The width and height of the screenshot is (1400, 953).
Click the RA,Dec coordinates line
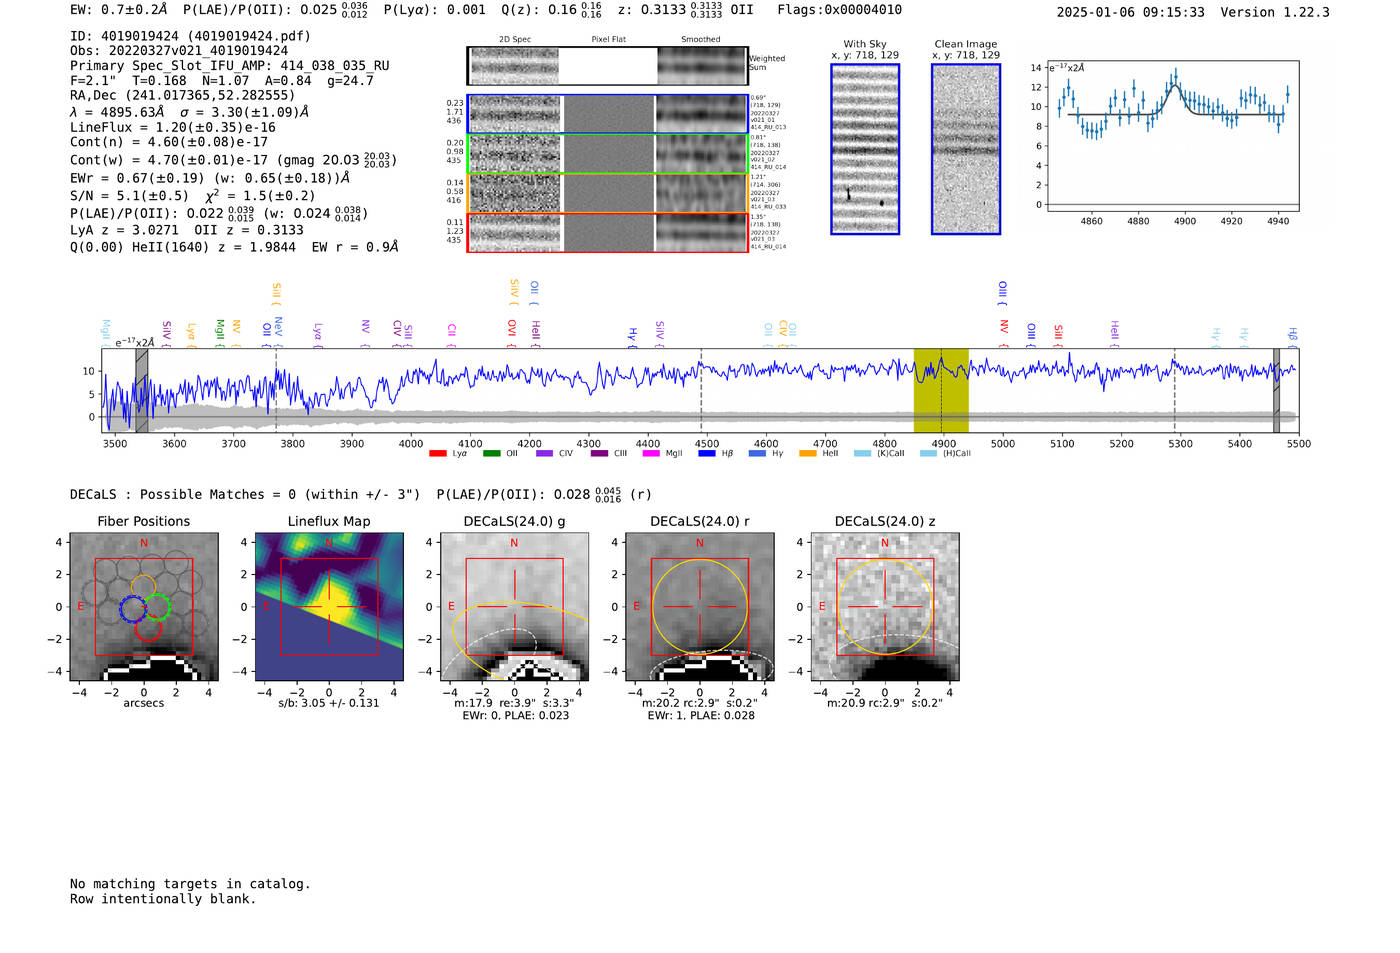[x=183, y=96]
